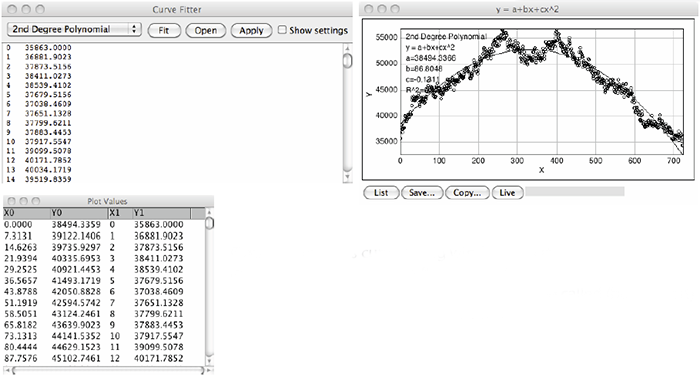Open the 2nd Degree Polynomial fit dropdown
Viewport: 700px width, 380px height.
coord(74,29)
